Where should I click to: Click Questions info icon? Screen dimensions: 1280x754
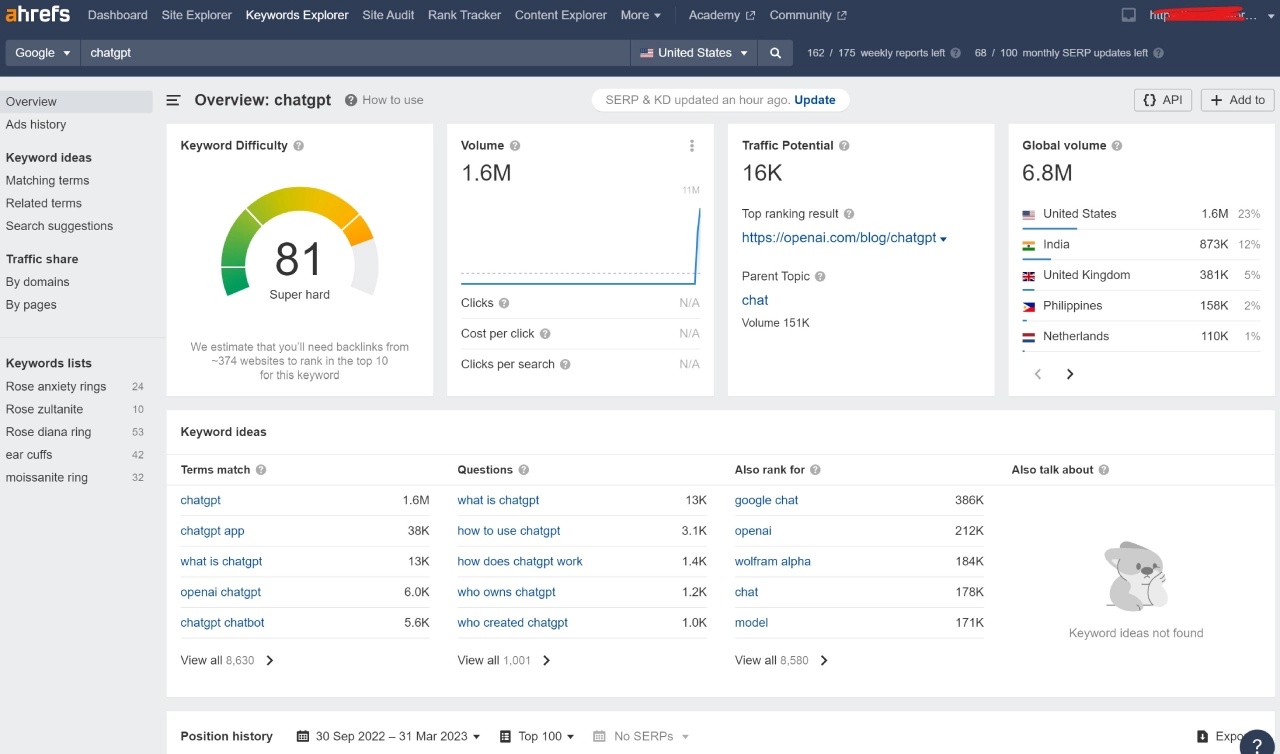524,470
